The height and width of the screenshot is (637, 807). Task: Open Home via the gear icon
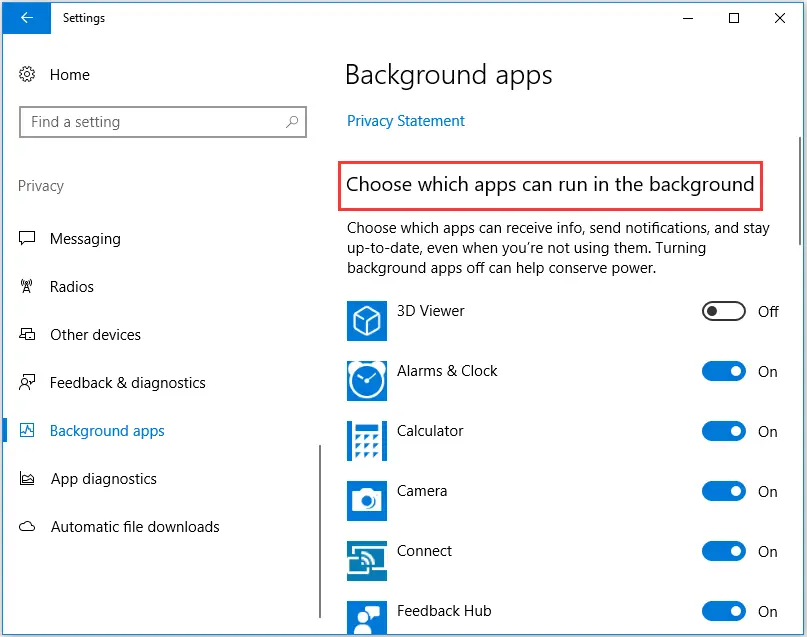tap(27, 75)
